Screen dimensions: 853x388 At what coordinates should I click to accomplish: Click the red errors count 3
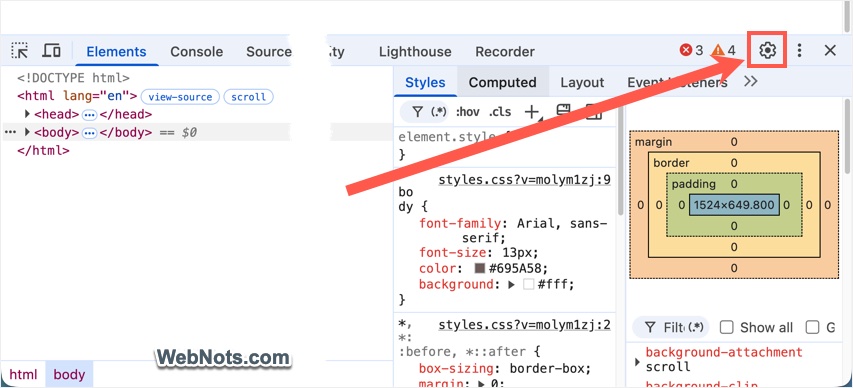click(x=691, y=51)
